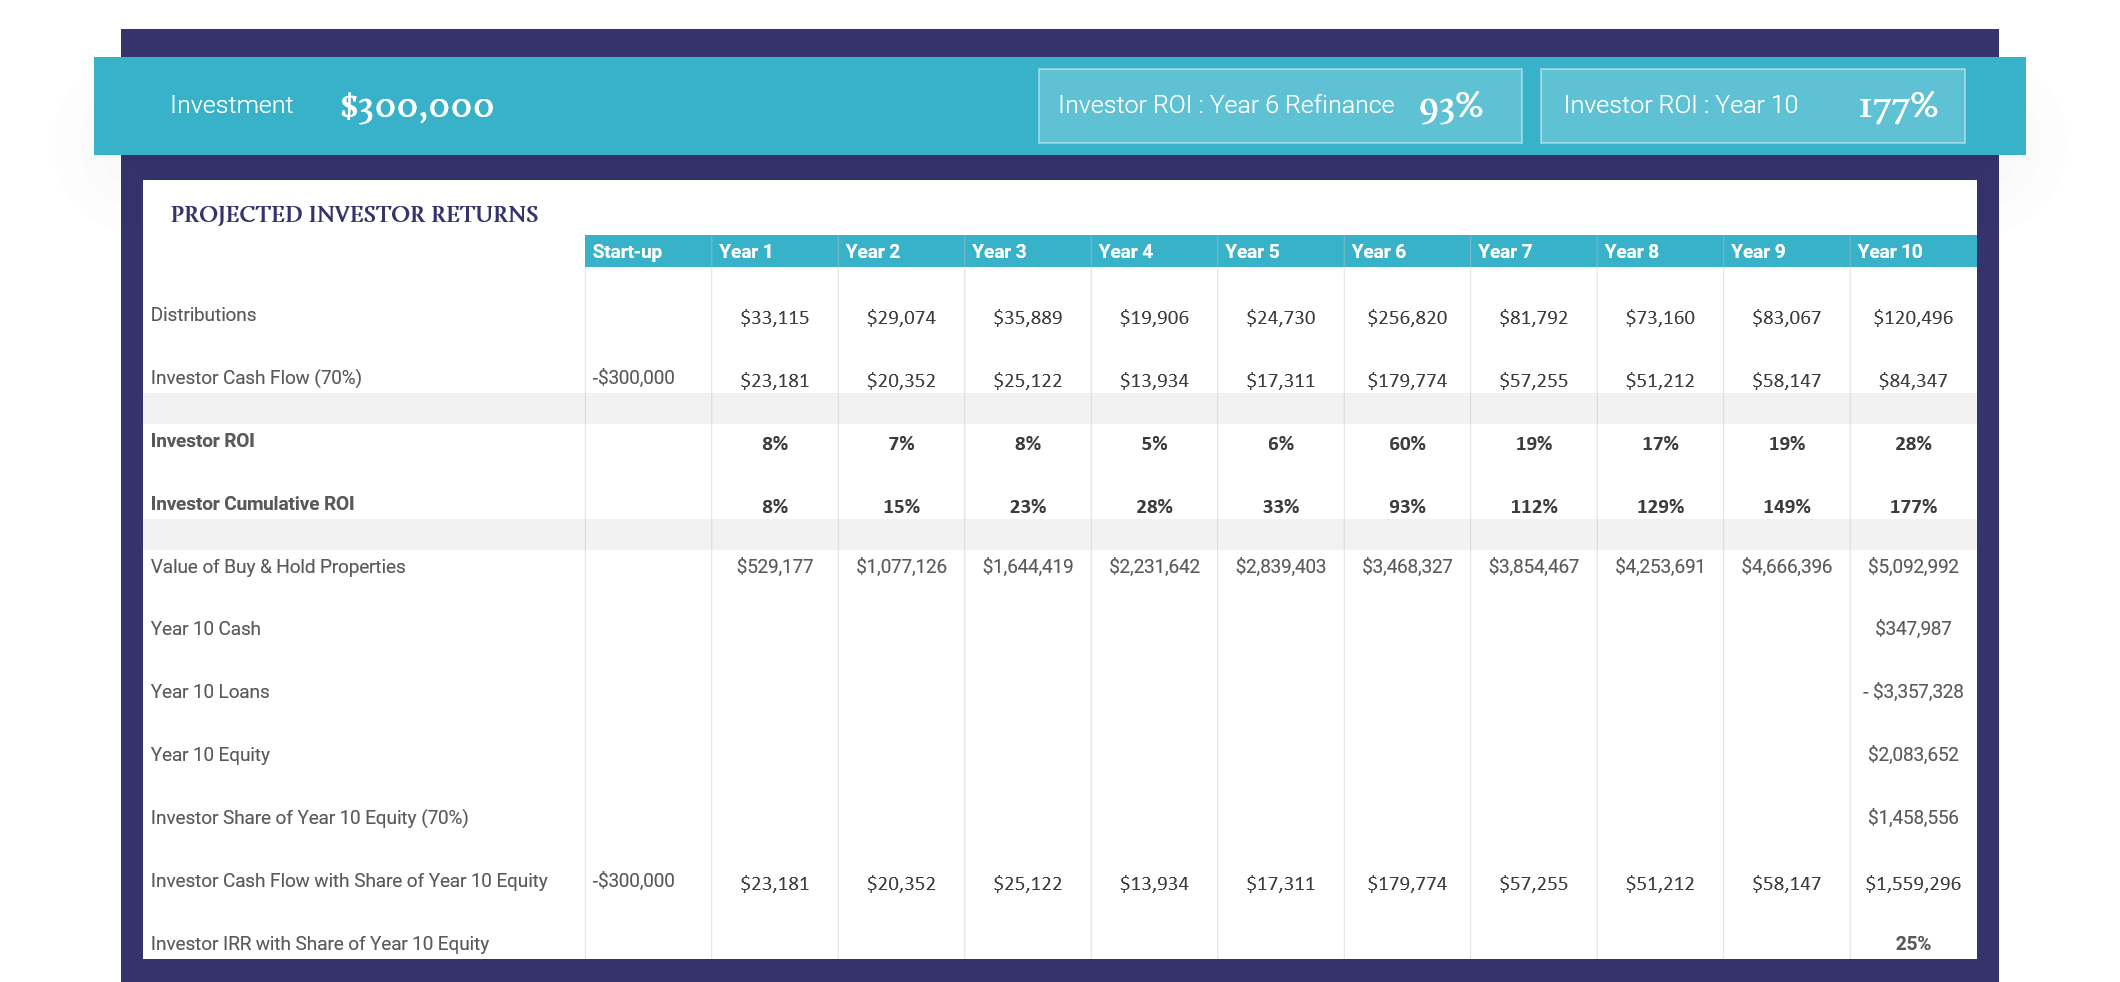The height and width of the screenshot is (982, 2120).
Task: Click the Distributions row label
Action: click(203, 315)
